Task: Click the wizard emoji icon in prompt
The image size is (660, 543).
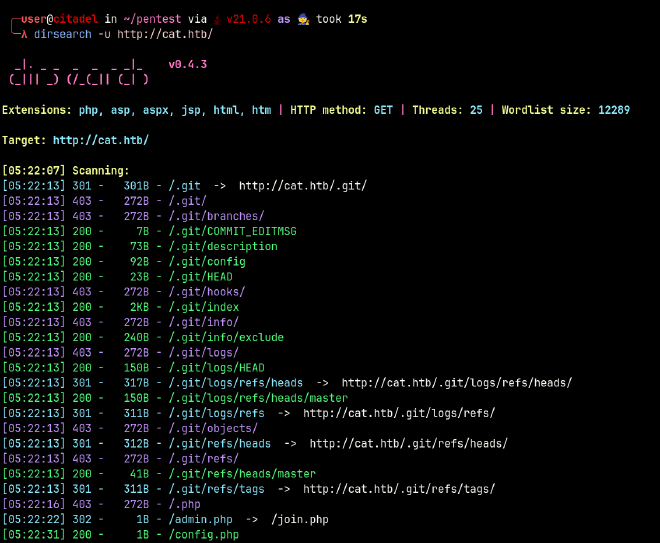Action: (303, 19)
